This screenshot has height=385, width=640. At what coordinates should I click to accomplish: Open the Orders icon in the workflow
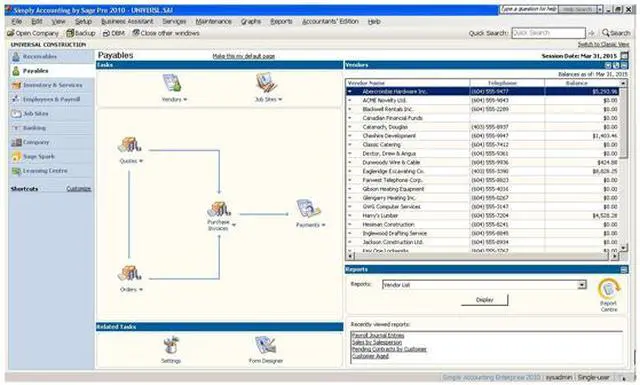(x=130, y=274)
